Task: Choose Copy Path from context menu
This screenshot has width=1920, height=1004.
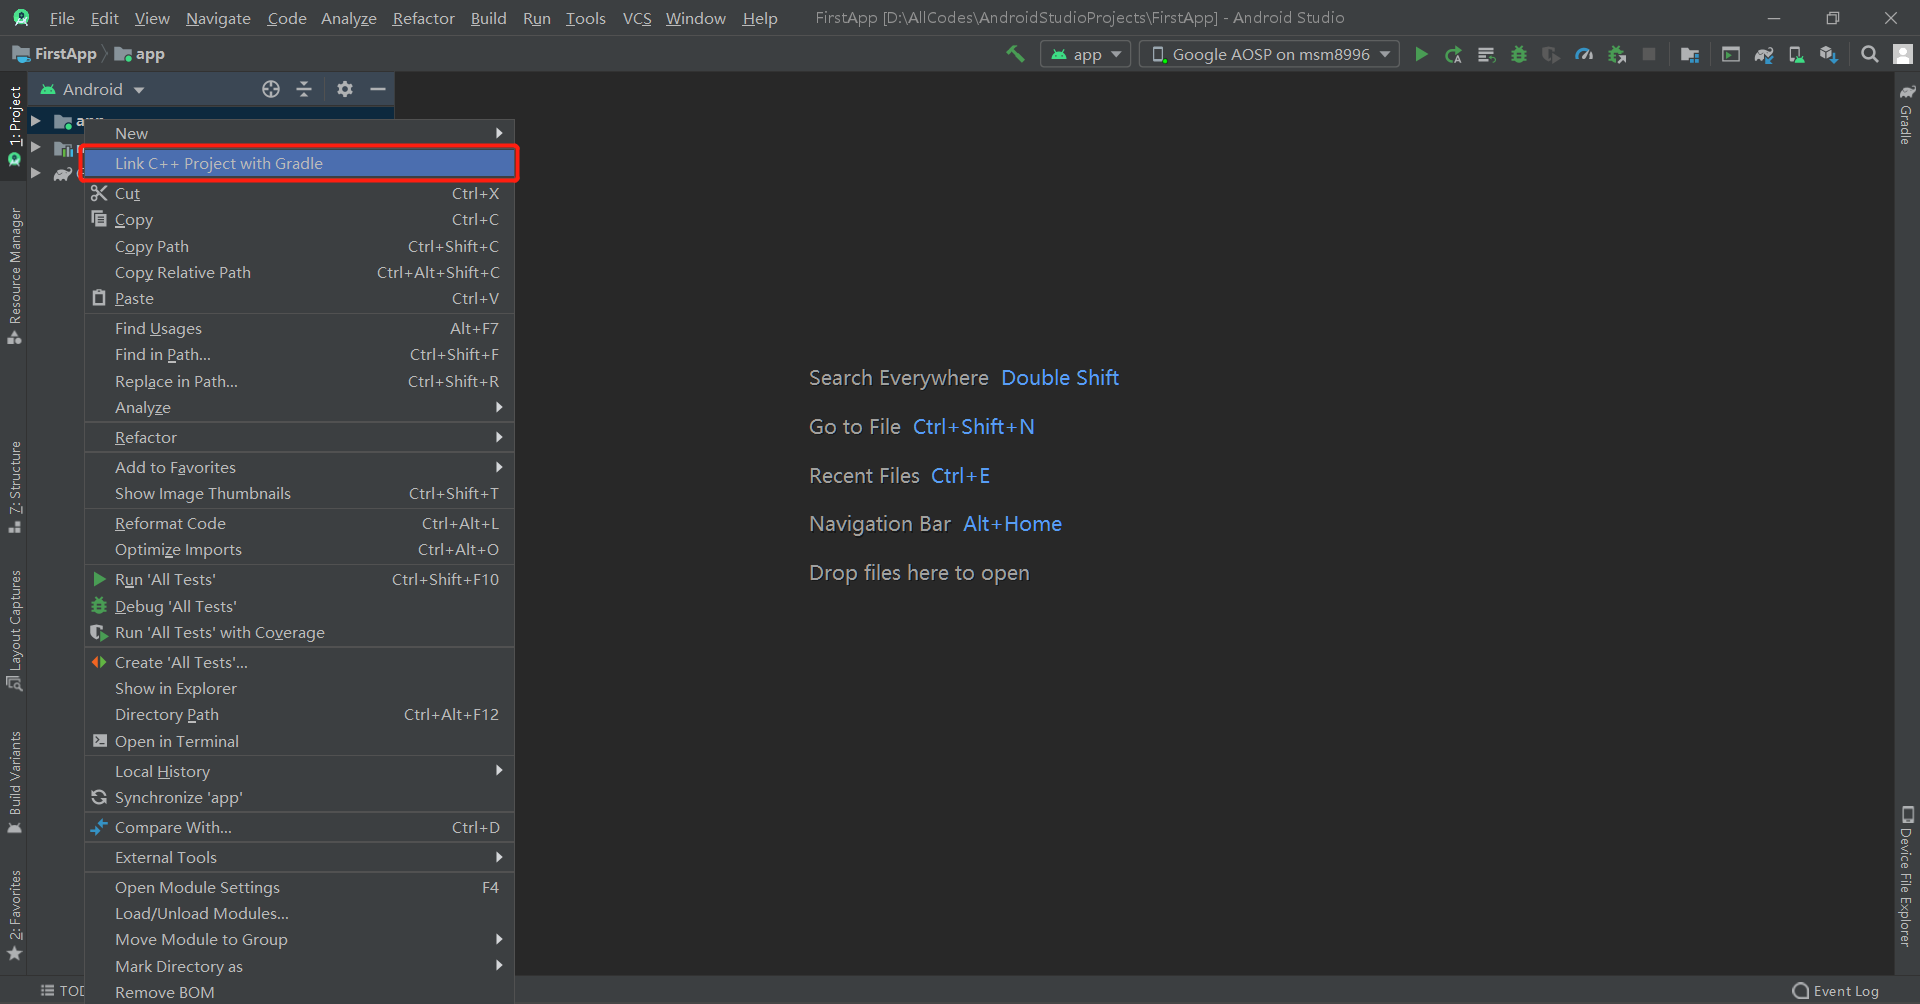Action: click(x=299, y=247)
